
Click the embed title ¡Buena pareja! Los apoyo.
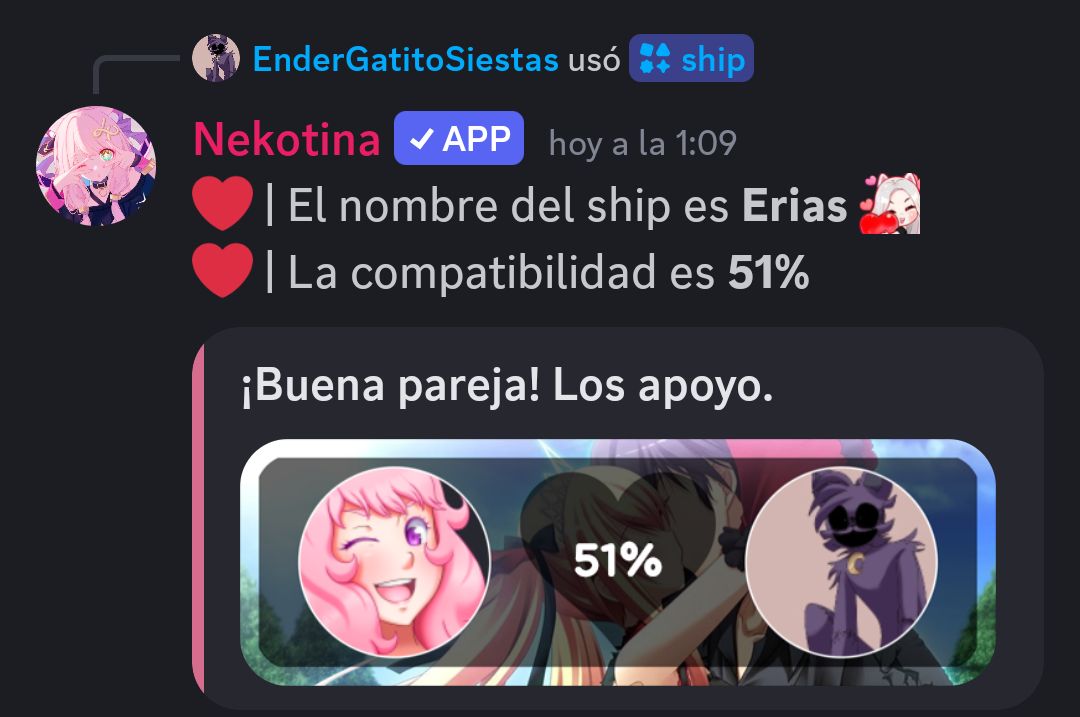coord(507,386)
